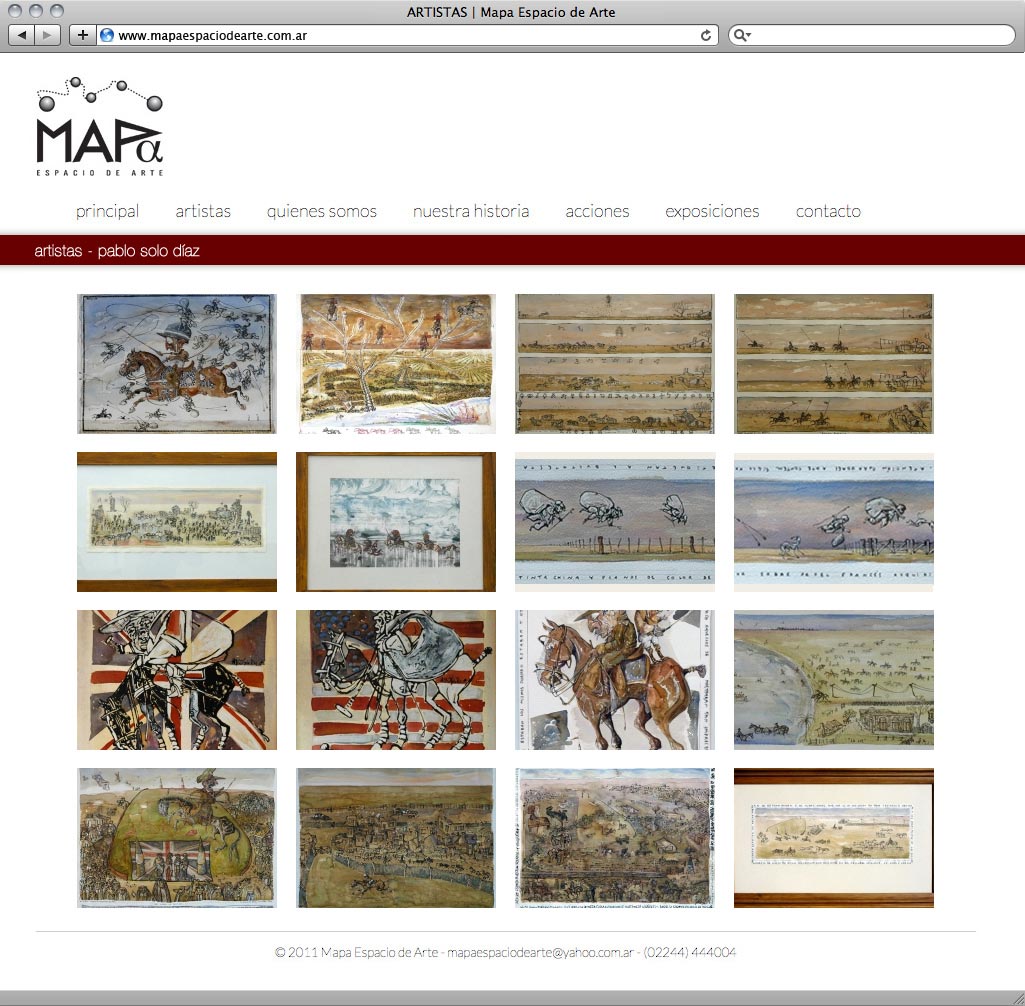Click inside the browser search field
Viewport: 1025px width, 1006px height.
click(872, 35)
